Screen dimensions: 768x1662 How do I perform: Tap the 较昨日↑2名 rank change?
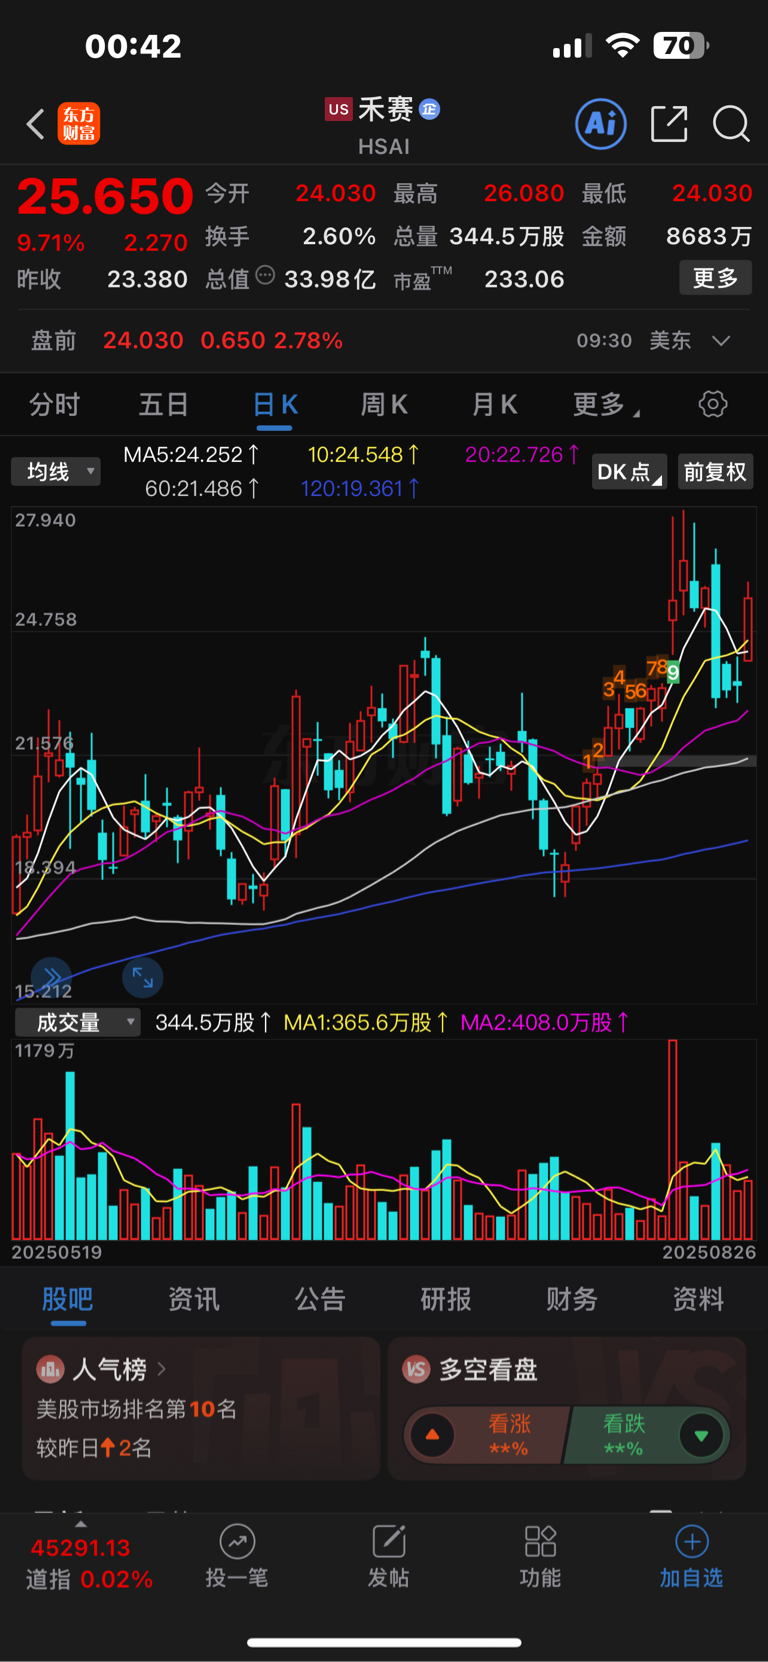(94, 1448)
